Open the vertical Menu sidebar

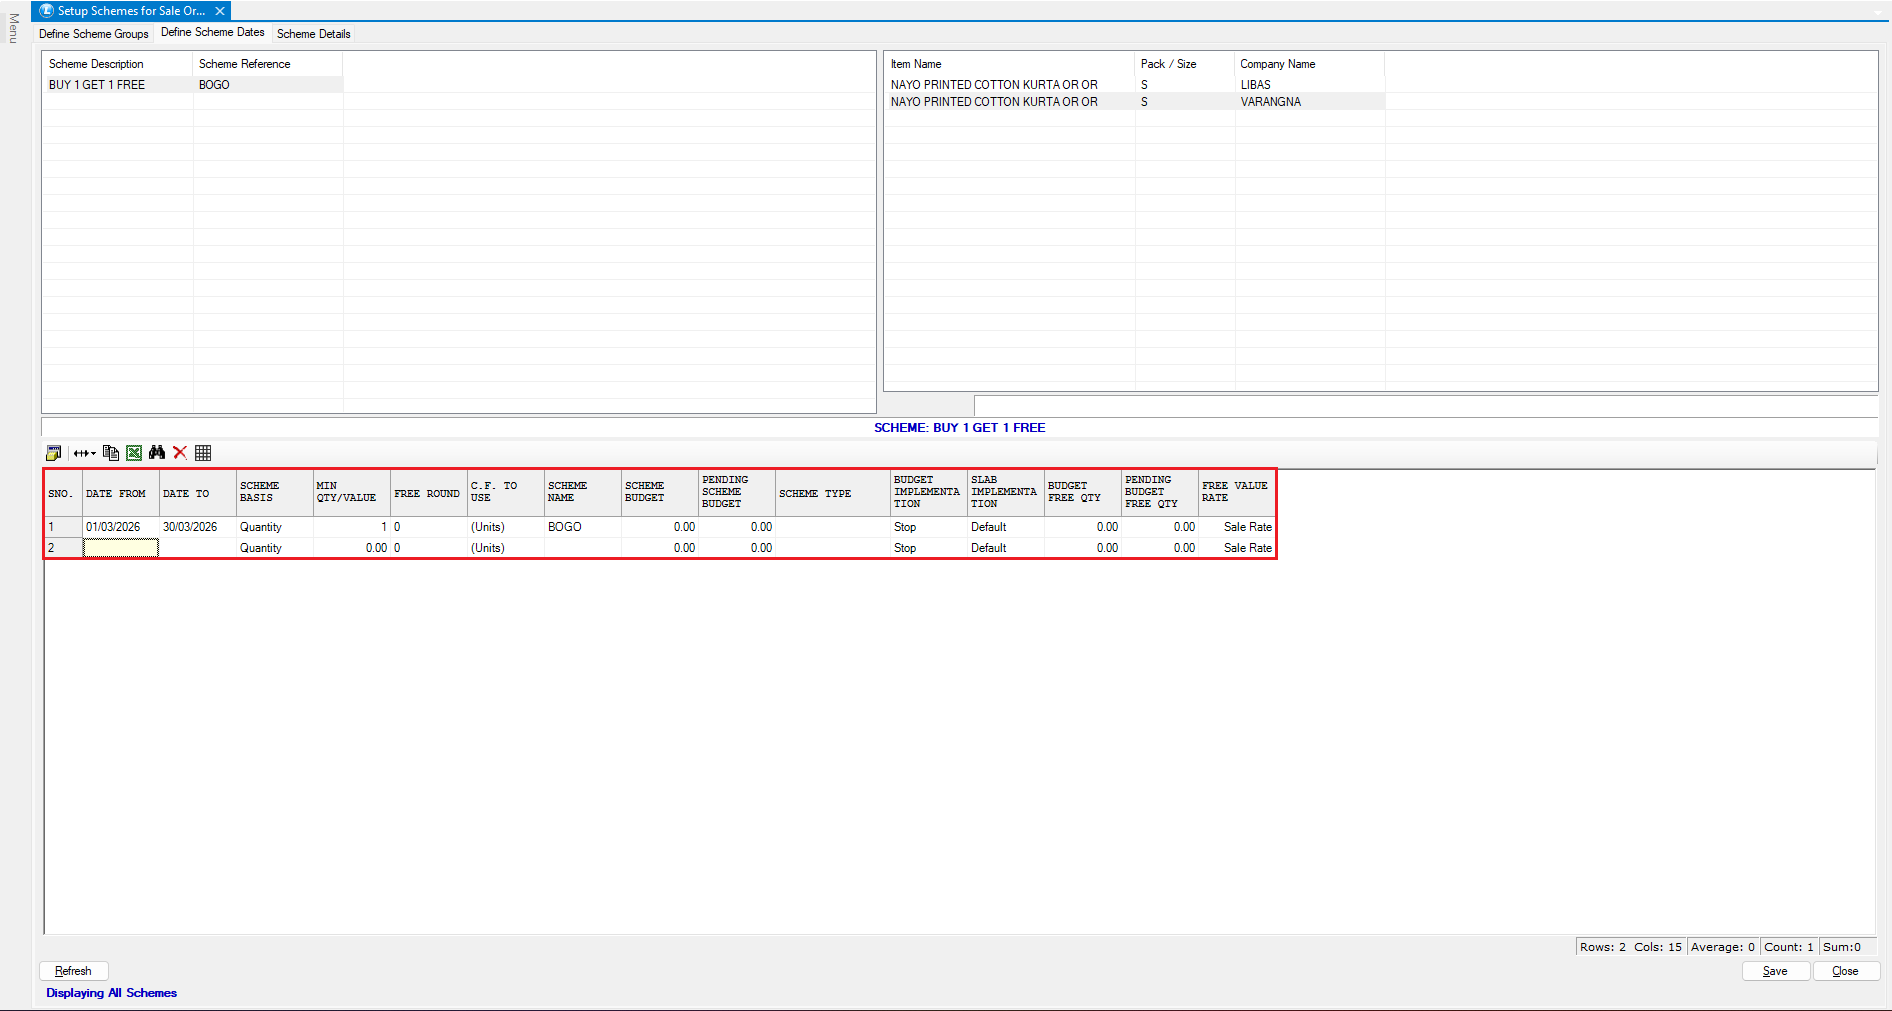click(13, 28)
